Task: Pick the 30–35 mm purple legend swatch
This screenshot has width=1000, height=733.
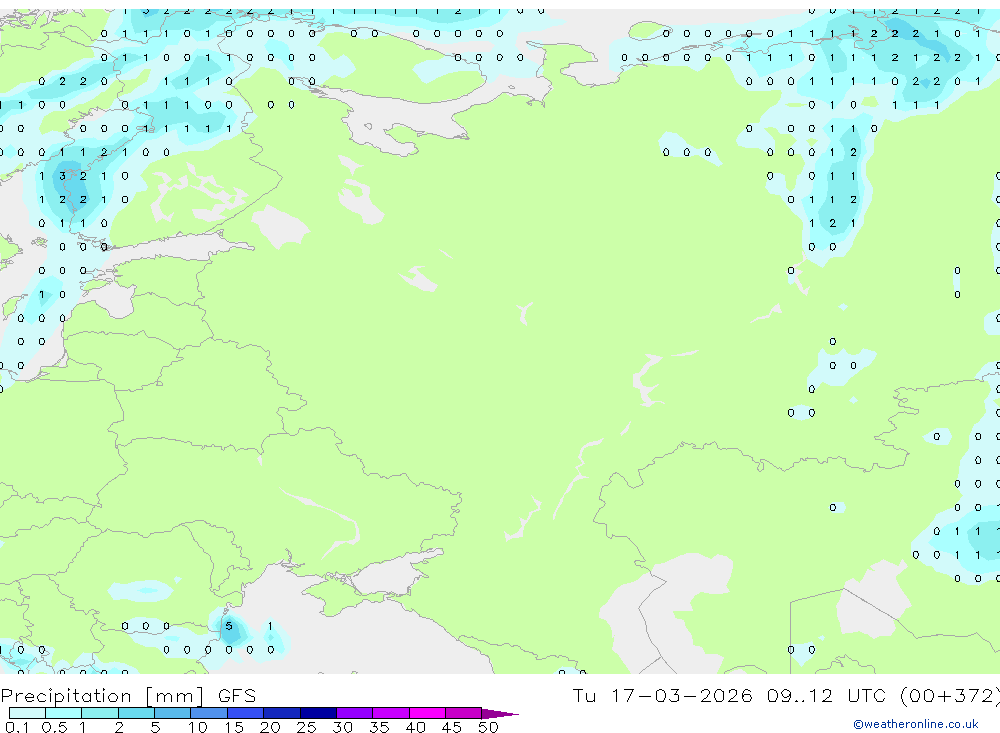Action: [355, 713]
